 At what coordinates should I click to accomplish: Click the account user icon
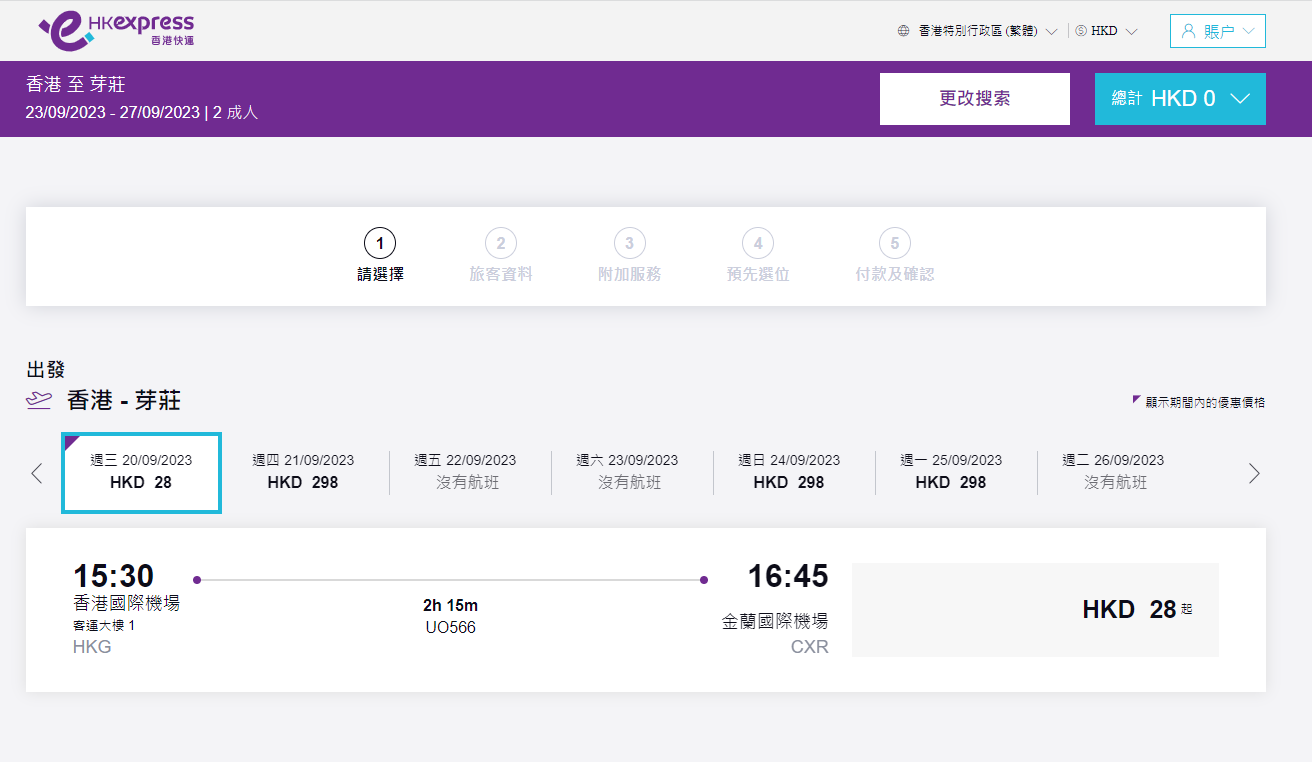(x=1189, y=31)
